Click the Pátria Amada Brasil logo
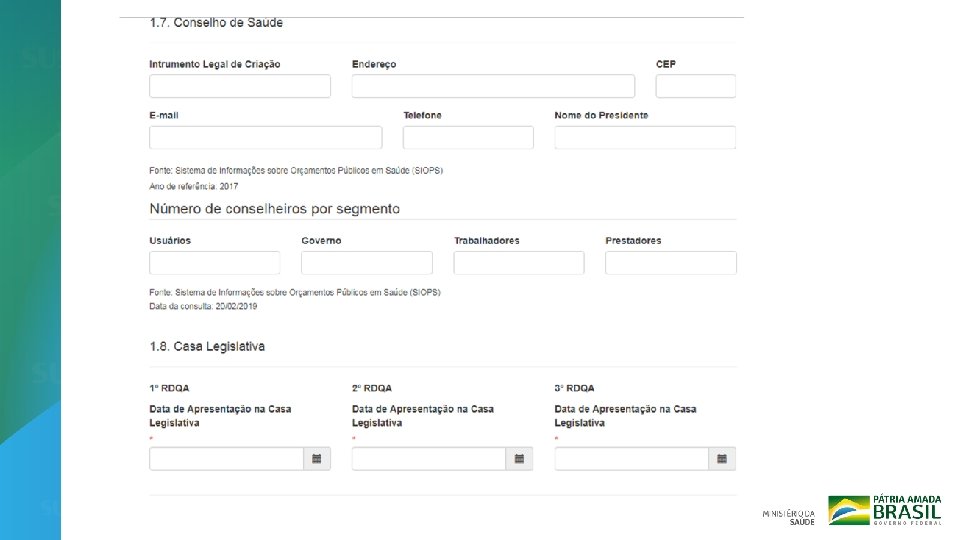Screen dimensions: 960x540 (x=885, y=510)
